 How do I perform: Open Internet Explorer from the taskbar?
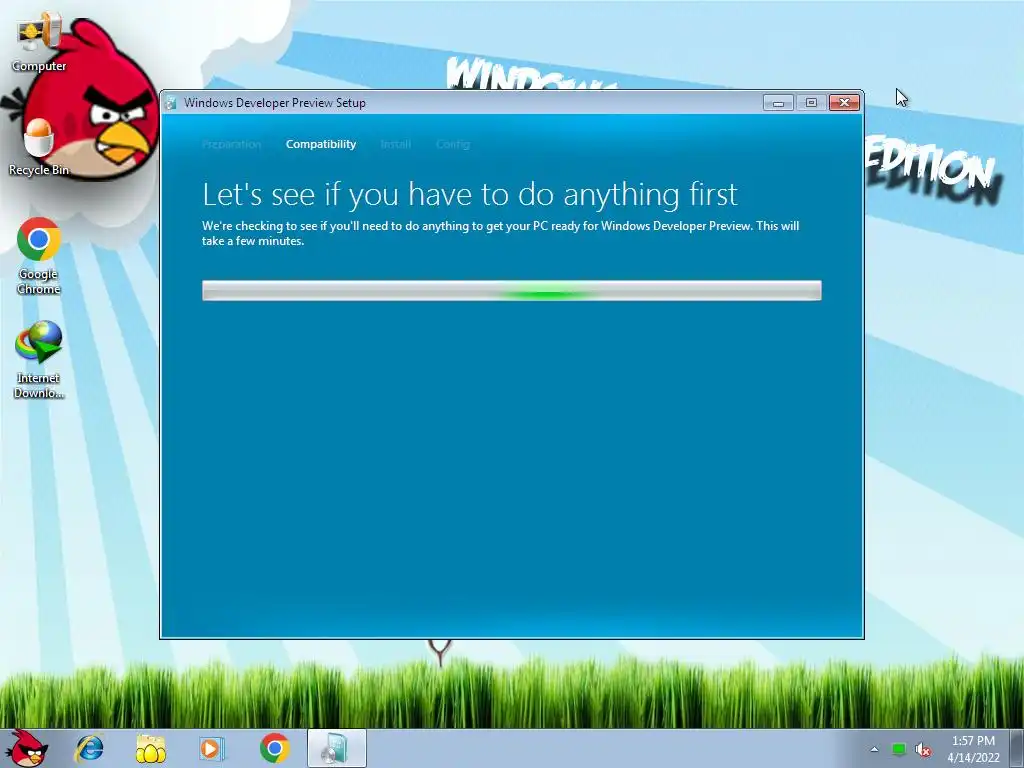pyautogui.click(x=89, y=748)
